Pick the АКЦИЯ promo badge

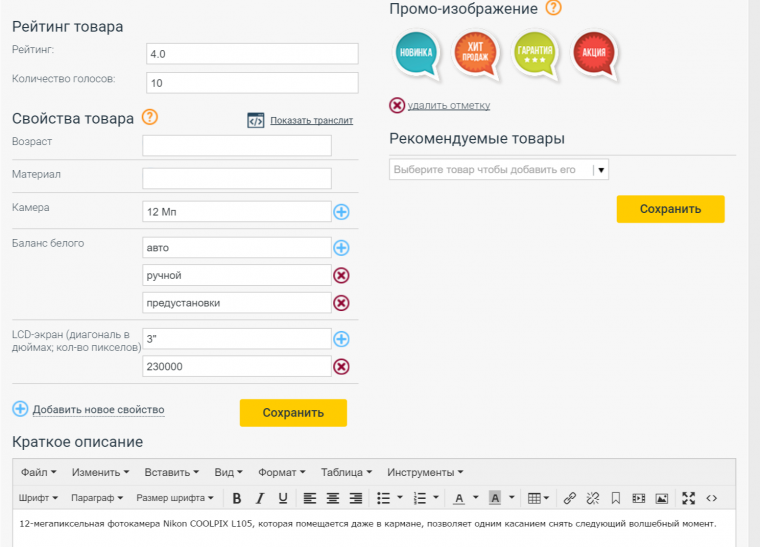click(595, 54)
